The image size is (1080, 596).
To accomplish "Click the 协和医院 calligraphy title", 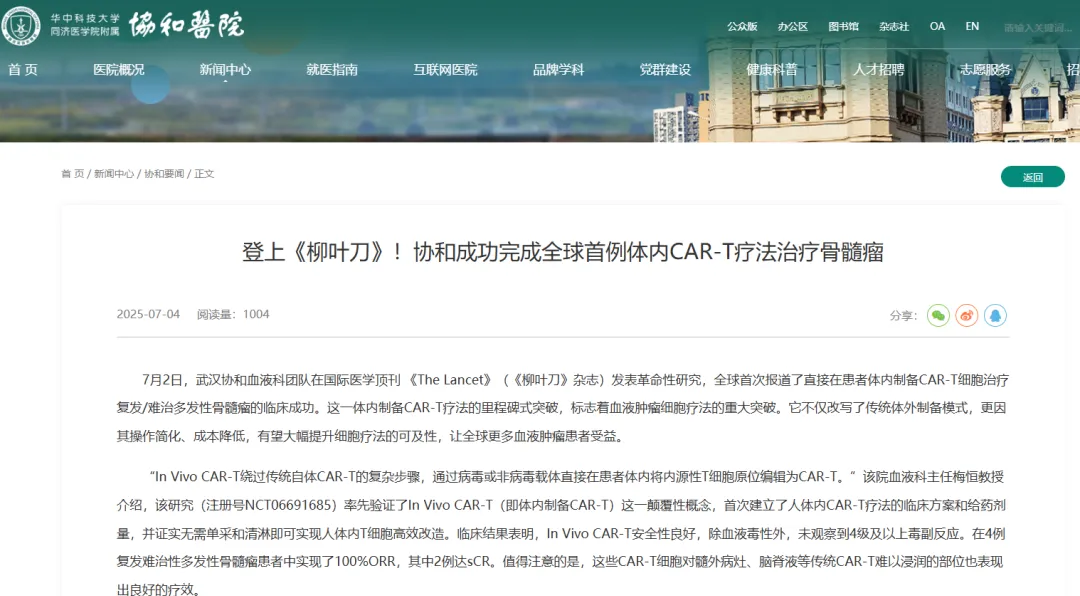I will coord(186,25).
